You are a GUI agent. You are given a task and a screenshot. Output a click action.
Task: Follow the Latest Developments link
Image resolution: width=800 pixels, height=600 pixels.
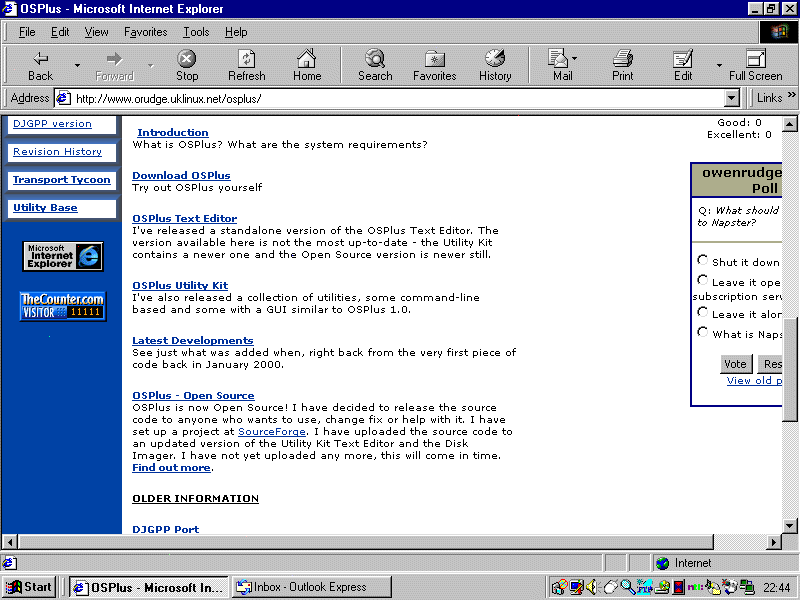[193, 341]
